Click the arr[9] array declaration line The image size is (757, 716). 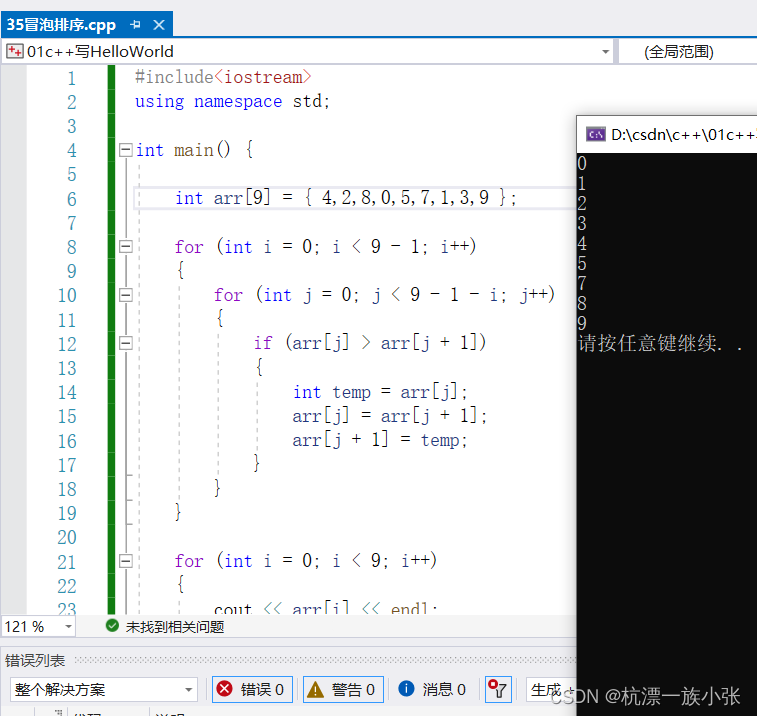[346, 198]
